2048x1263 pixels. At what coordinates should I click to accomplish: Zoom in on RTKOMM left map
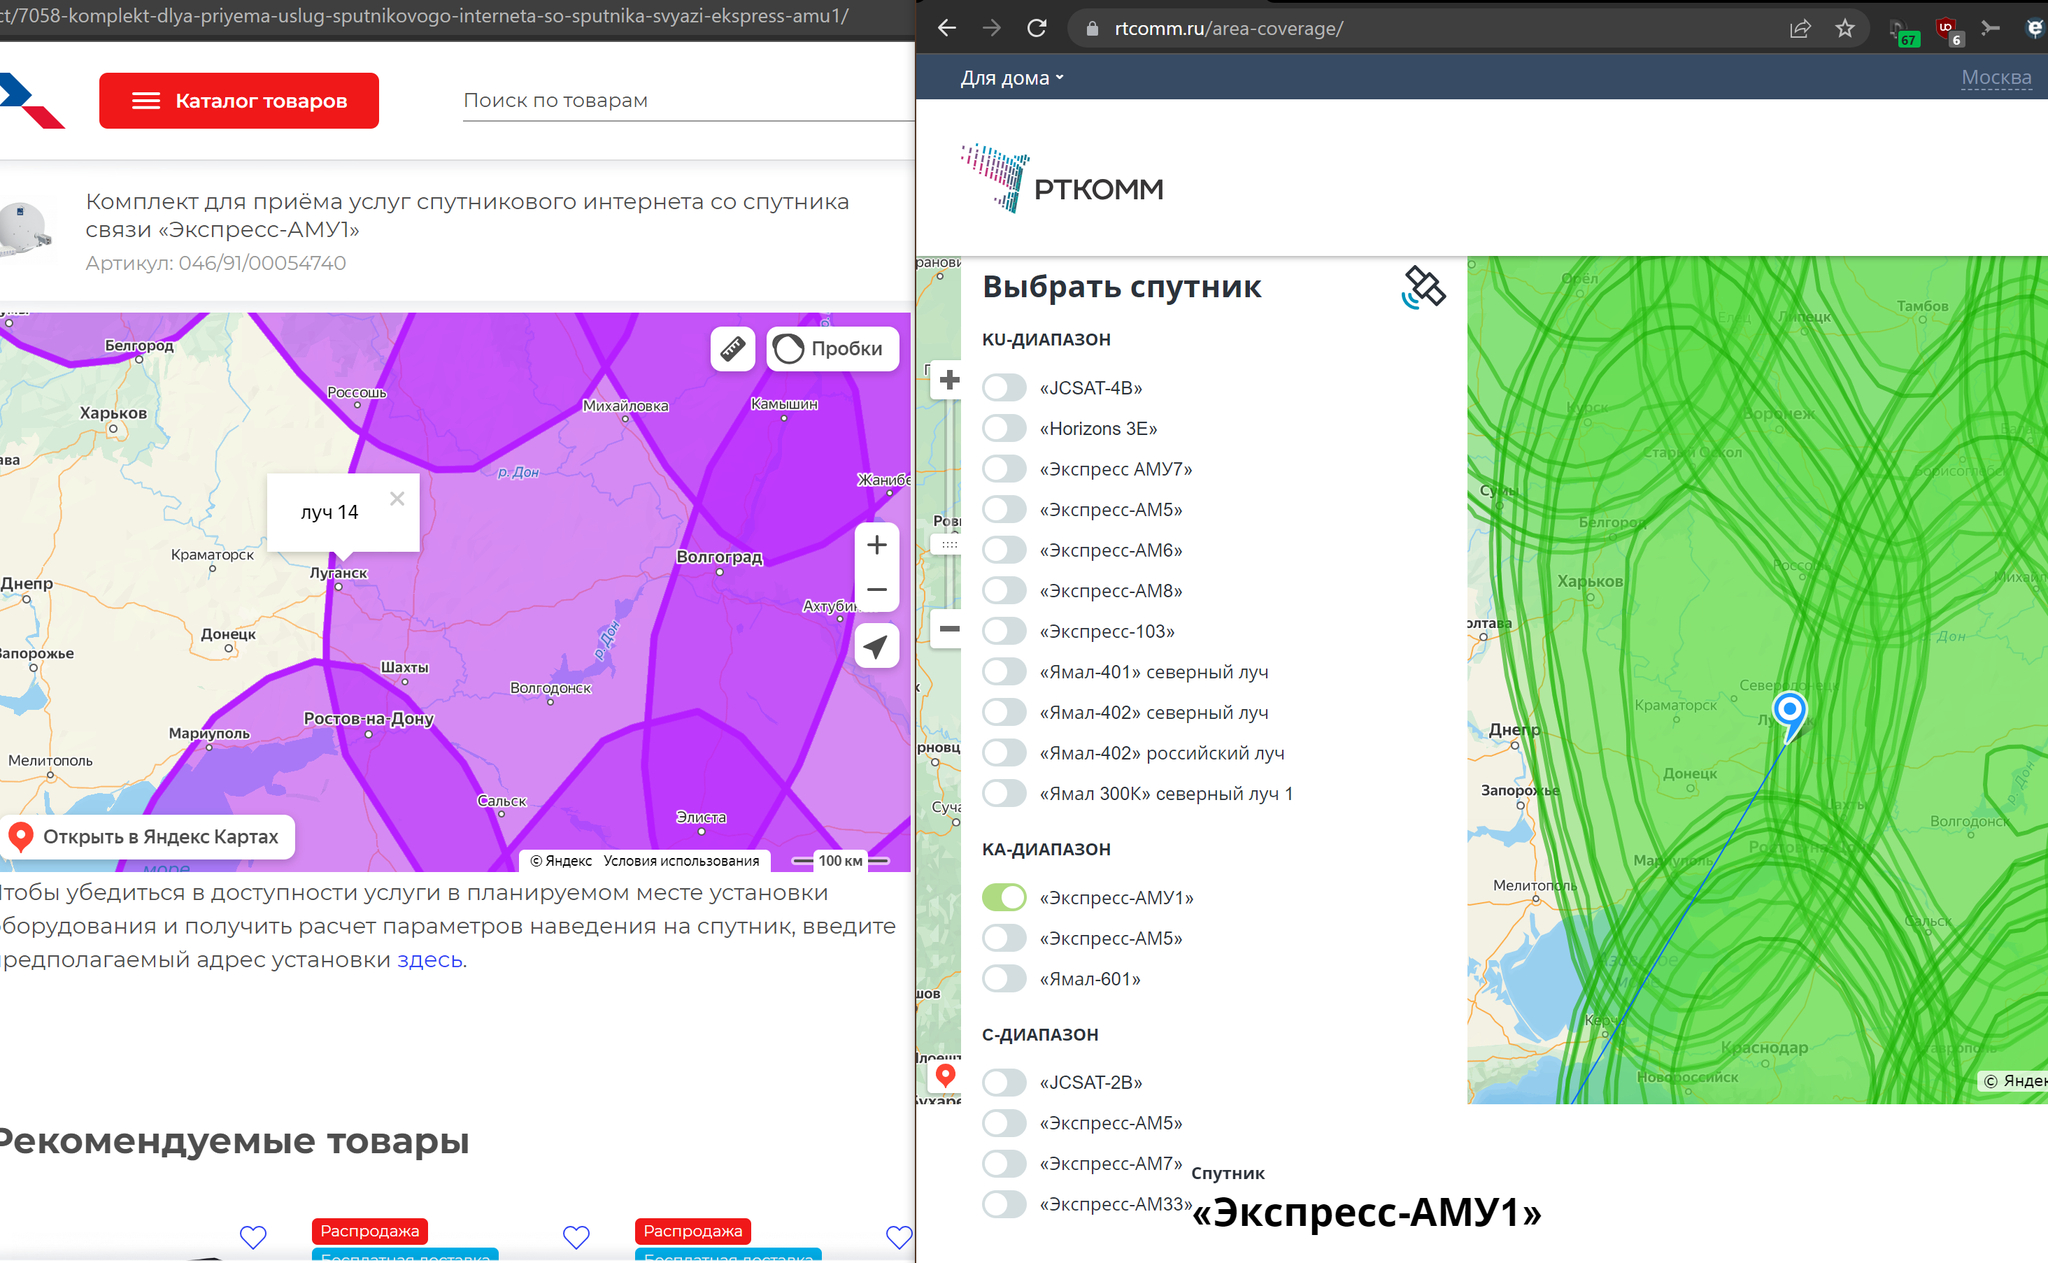coord(949,380)
